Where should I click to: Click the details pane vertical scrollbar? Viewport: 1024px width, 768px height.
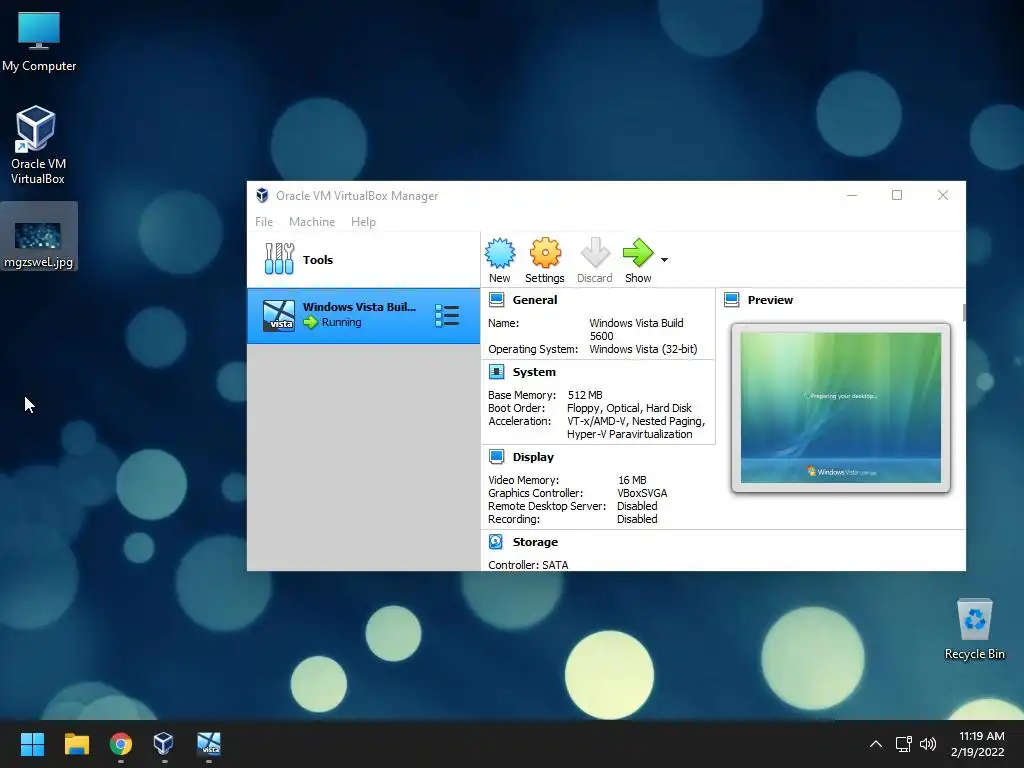[964, 312]
